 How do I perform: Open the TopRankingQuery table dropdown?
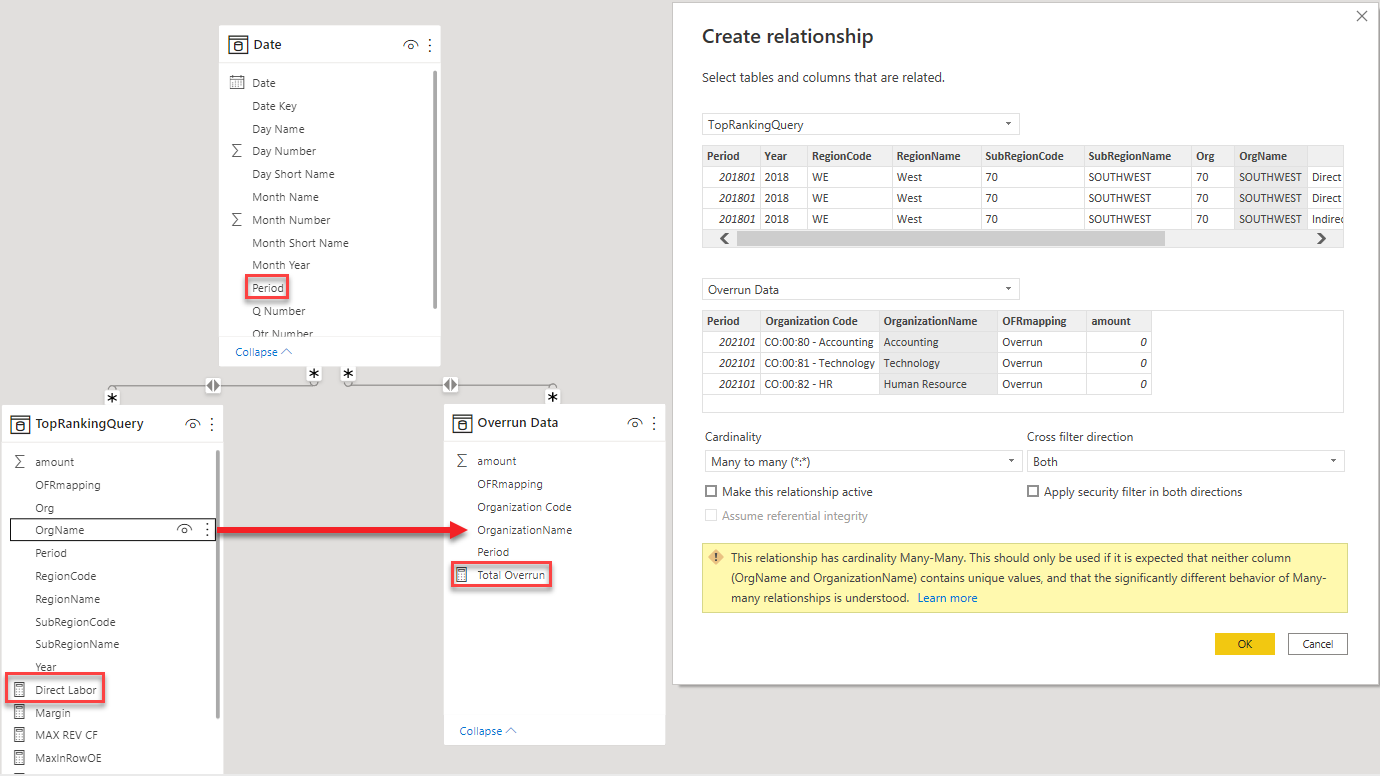tap(861, 125)
